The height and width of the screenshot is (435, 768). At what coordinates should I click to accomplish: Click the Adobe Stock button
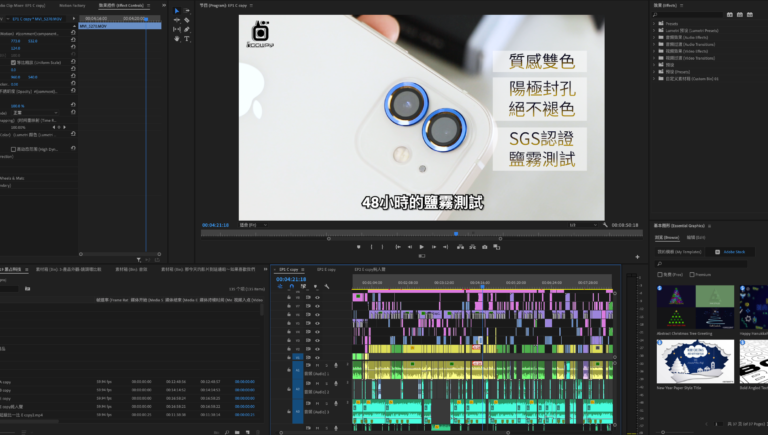coord(734,252)
